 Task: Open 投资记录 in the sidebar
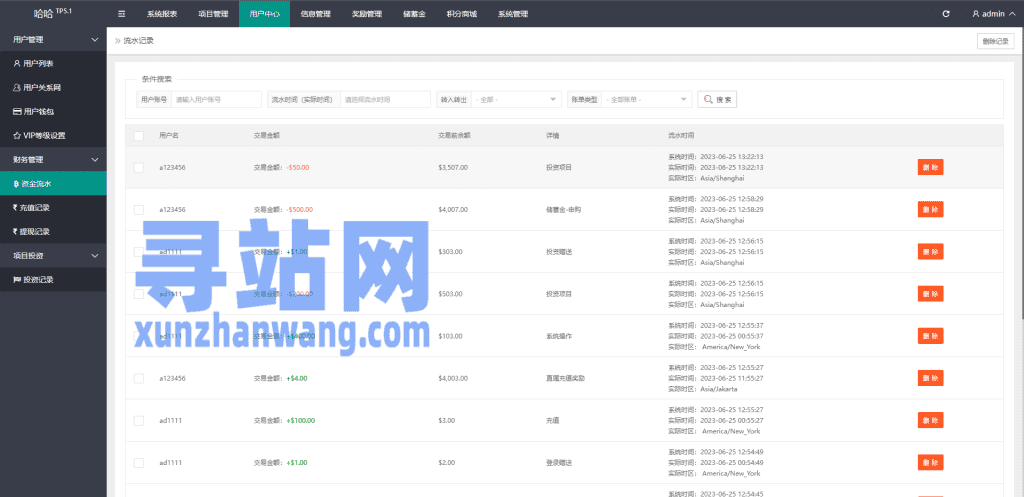53,280
